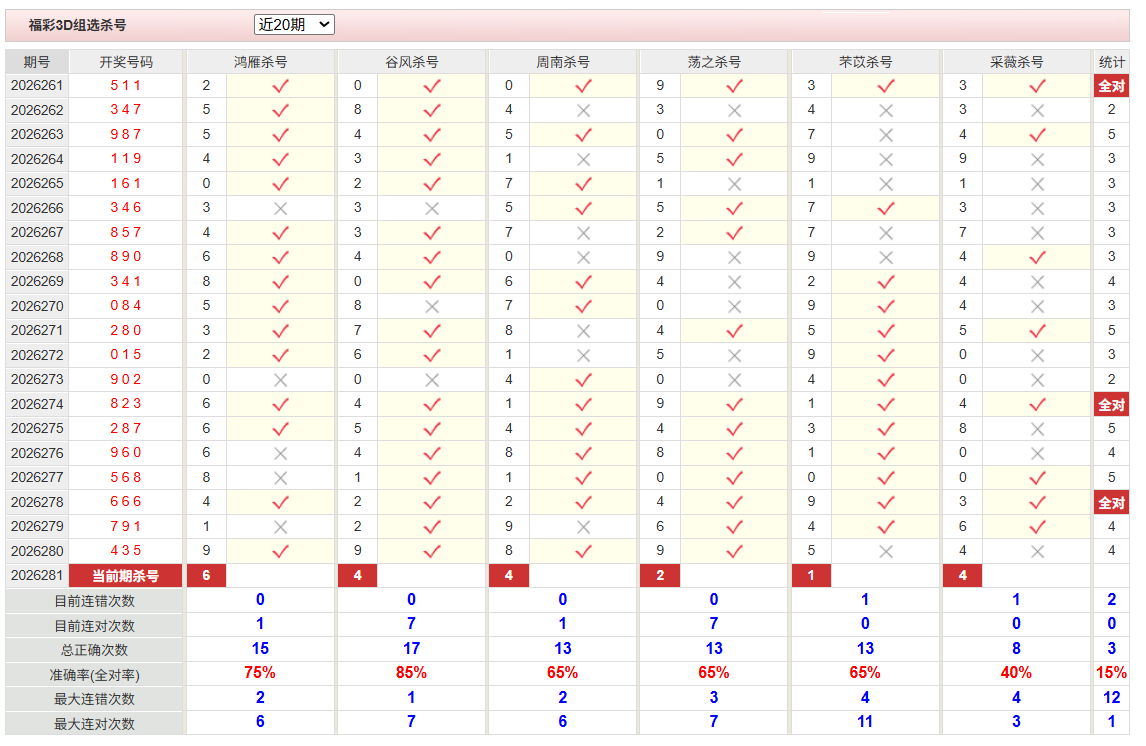Click 采薇杀号 X mark in row 2026275
The width and height of the screenshot is (1146, 746).
(1037, 430)
